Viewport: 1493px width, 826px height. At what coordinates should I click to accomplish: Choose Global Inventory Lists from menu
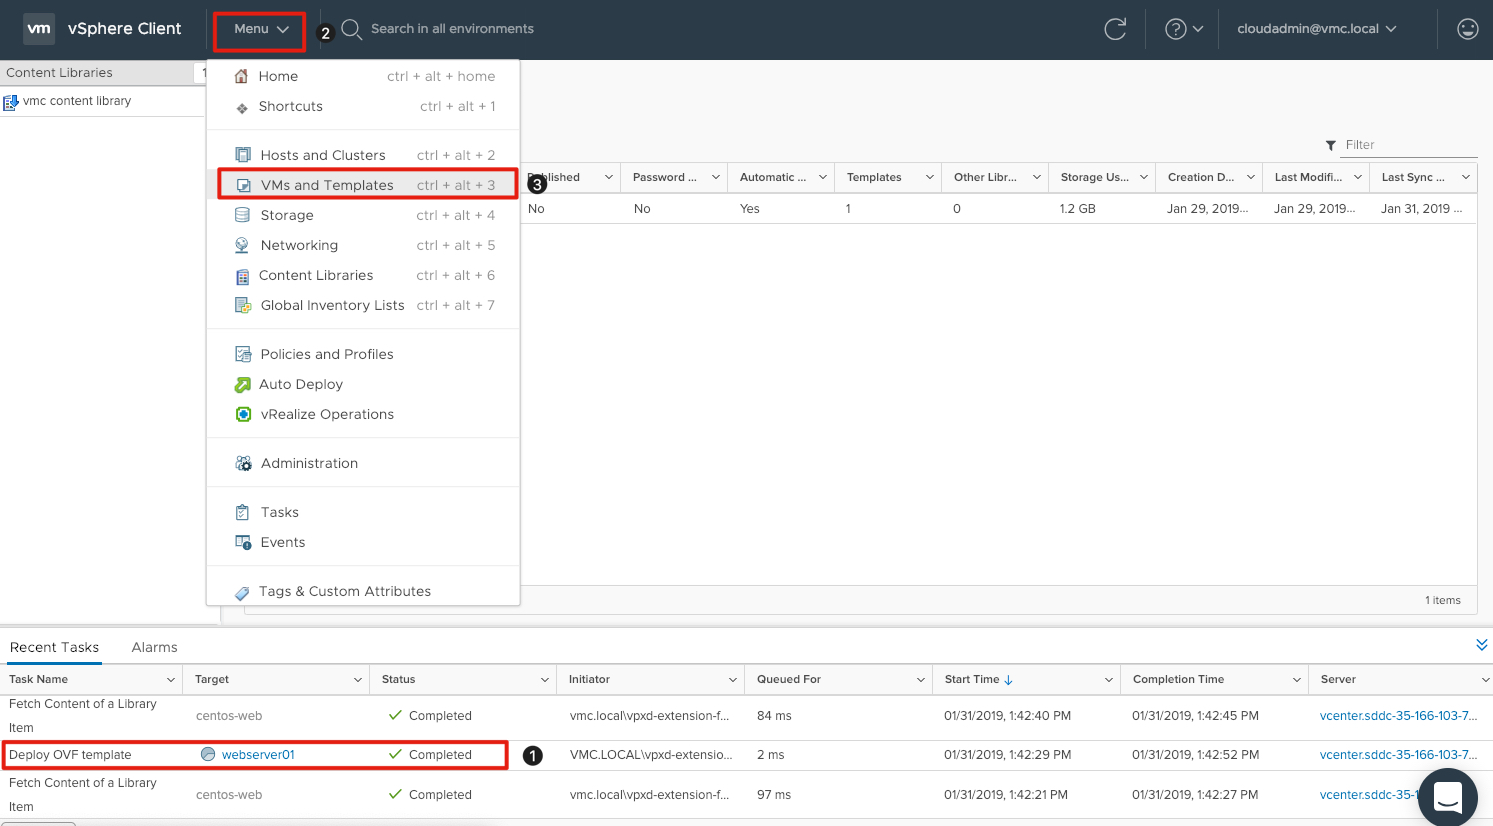pyautogui.click(x=332, y=305)
